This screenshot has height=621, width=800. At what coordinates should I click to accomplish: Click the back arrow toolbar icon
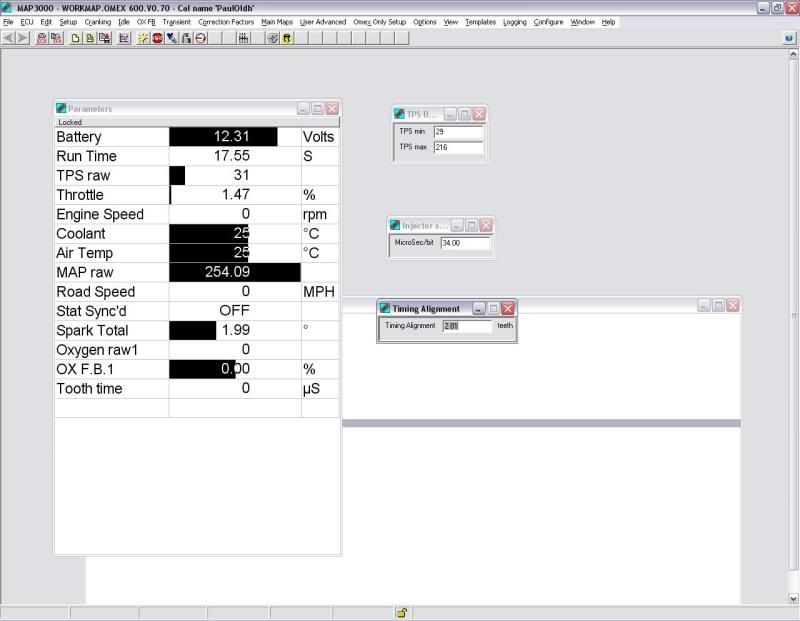[9, 38]
